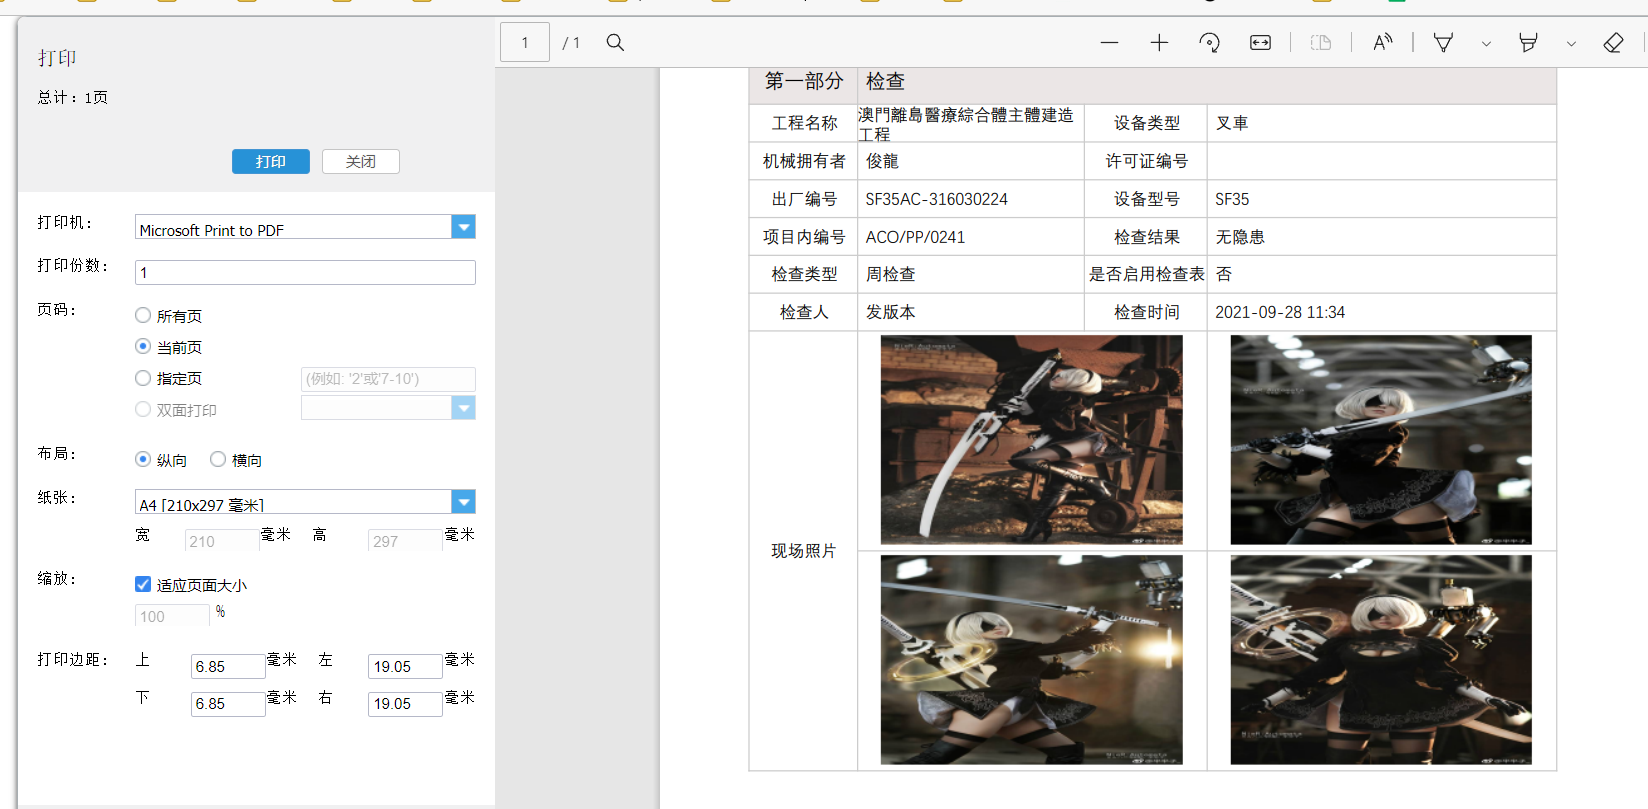Viewport: 1648px width, 809px height.
Task: Start Read aloud
Action: [x=1382, y=42]
